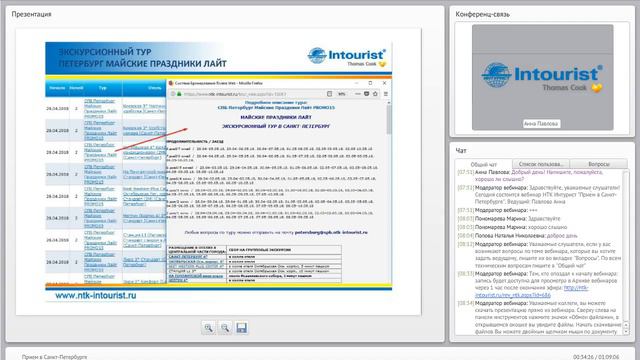This screenshot has width=640, height=360.
Task: Zoom in presentation with first magnifier icon
Action: coord(209,328)
